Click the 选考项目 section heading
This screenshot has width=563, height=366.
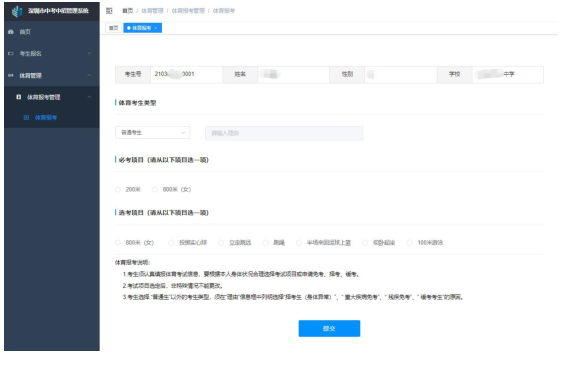[x=163, y=213]
